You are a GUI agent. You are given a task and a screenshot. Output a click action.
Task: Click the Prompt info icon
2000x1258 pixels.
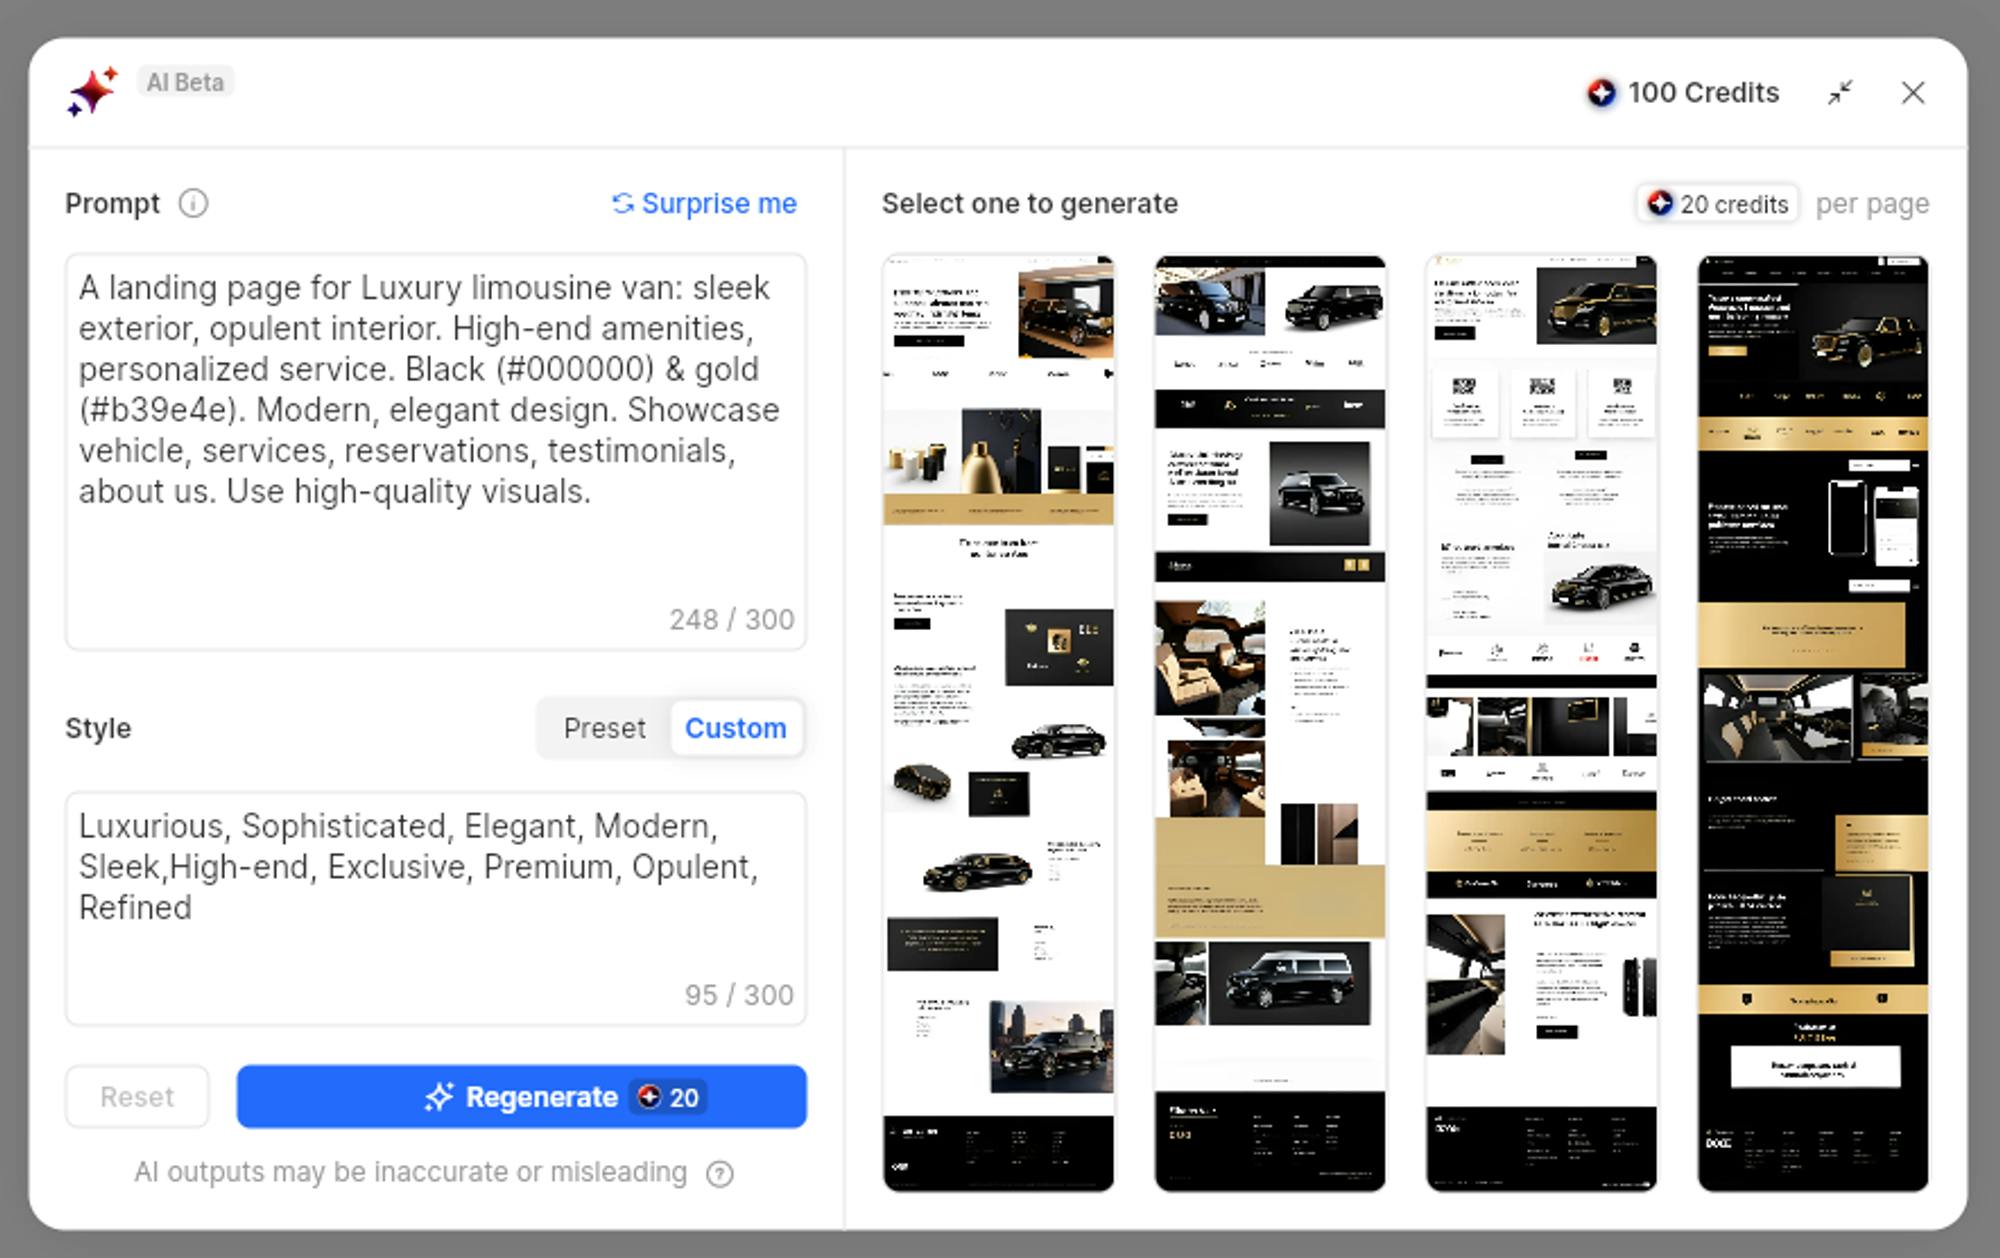coord(193,204)
